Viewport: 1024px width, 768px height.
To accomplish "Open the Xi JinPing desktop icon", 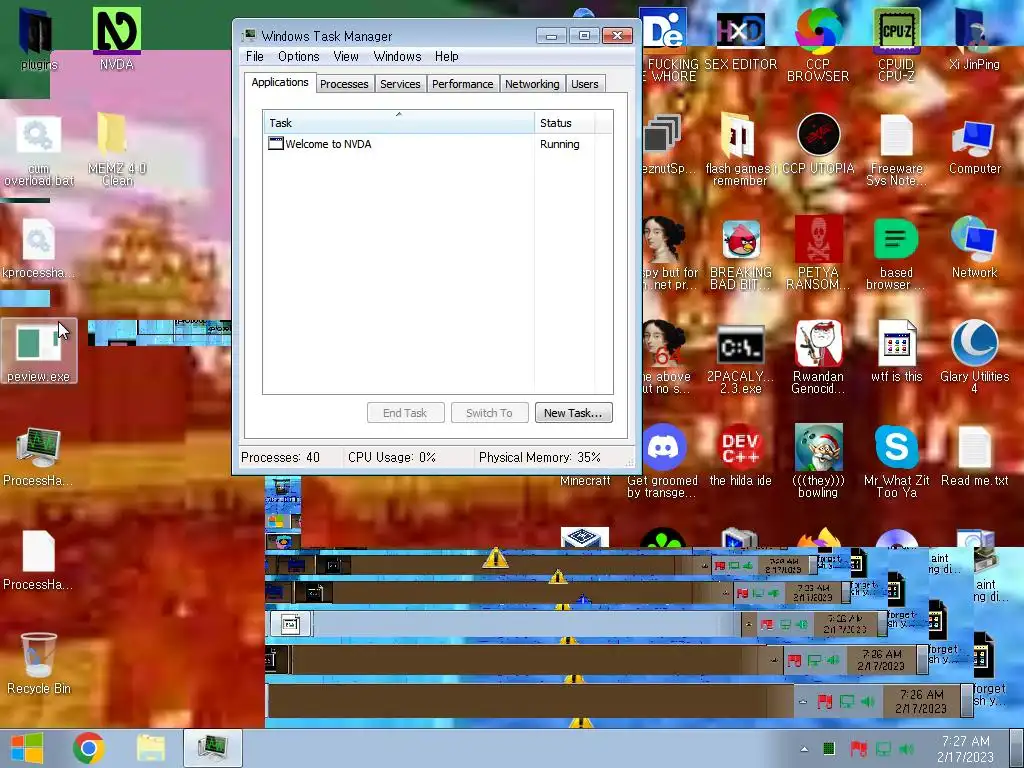I will pyautogui.click(x=974, y=39).
